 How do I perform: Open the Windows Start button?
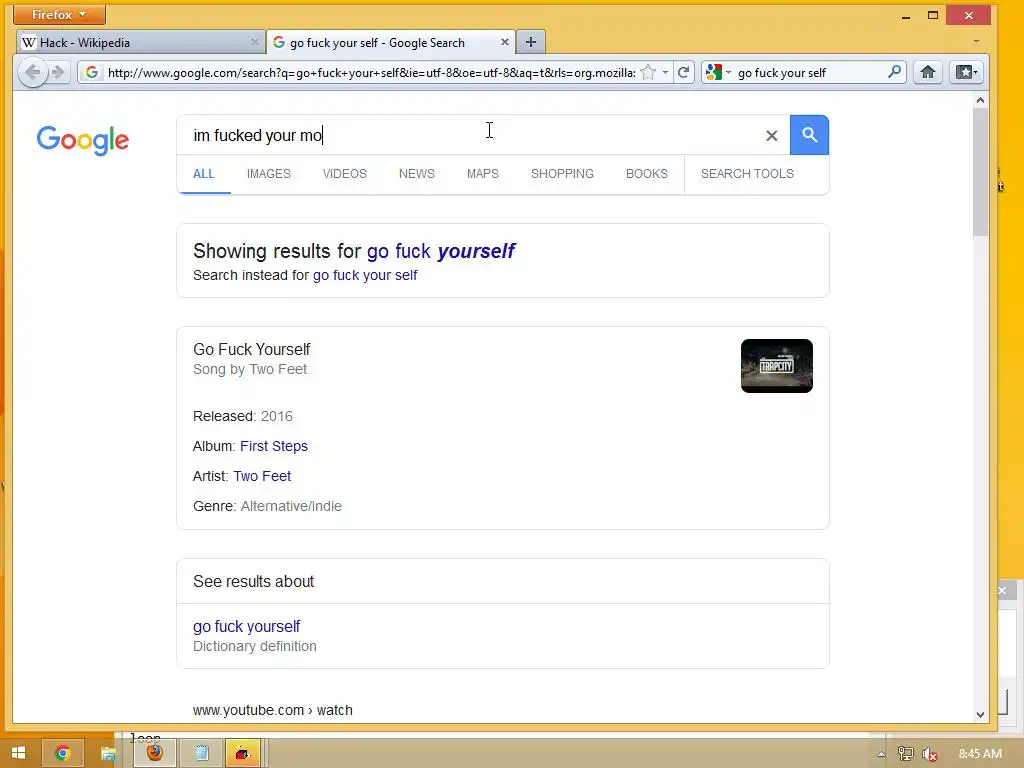pyautogui.click(x=18, y=753)
